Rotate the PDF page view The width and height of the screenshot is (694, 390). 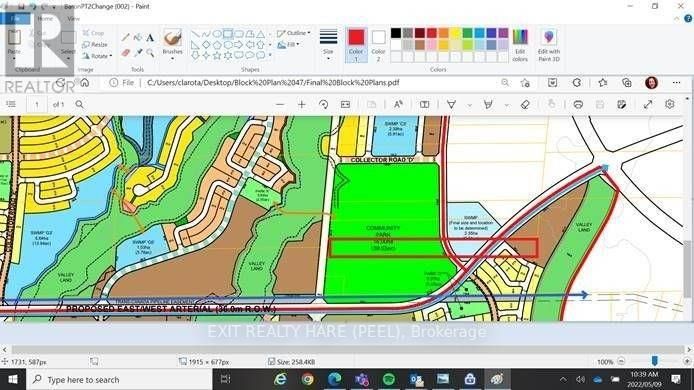(323, 104)
